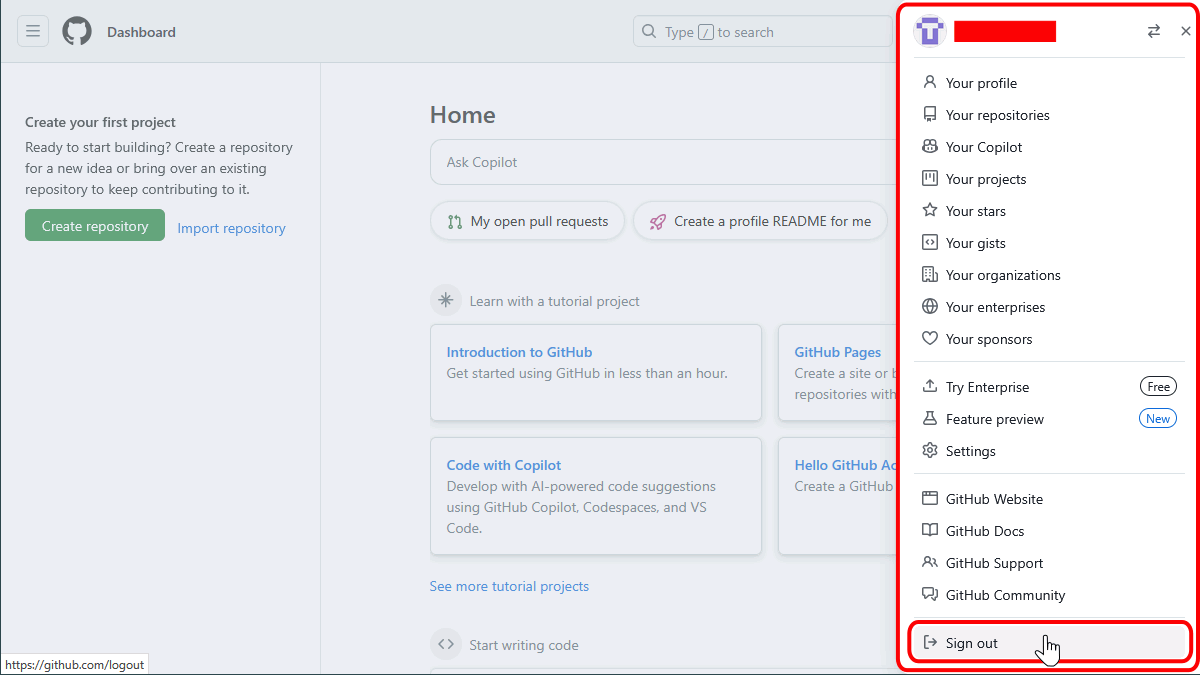This screenshot has width=1200, height=675.
Task: Click the Copilot icon beside Your Copilot
Action: point(930,147)
